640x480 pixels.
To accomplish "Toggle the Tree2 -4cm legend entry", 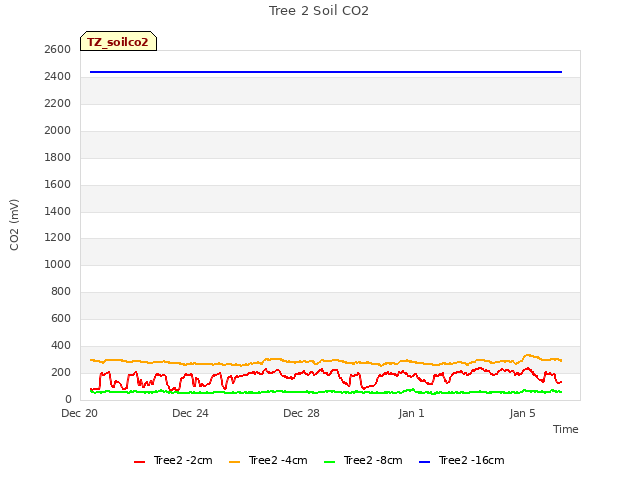I will [268, 460].
